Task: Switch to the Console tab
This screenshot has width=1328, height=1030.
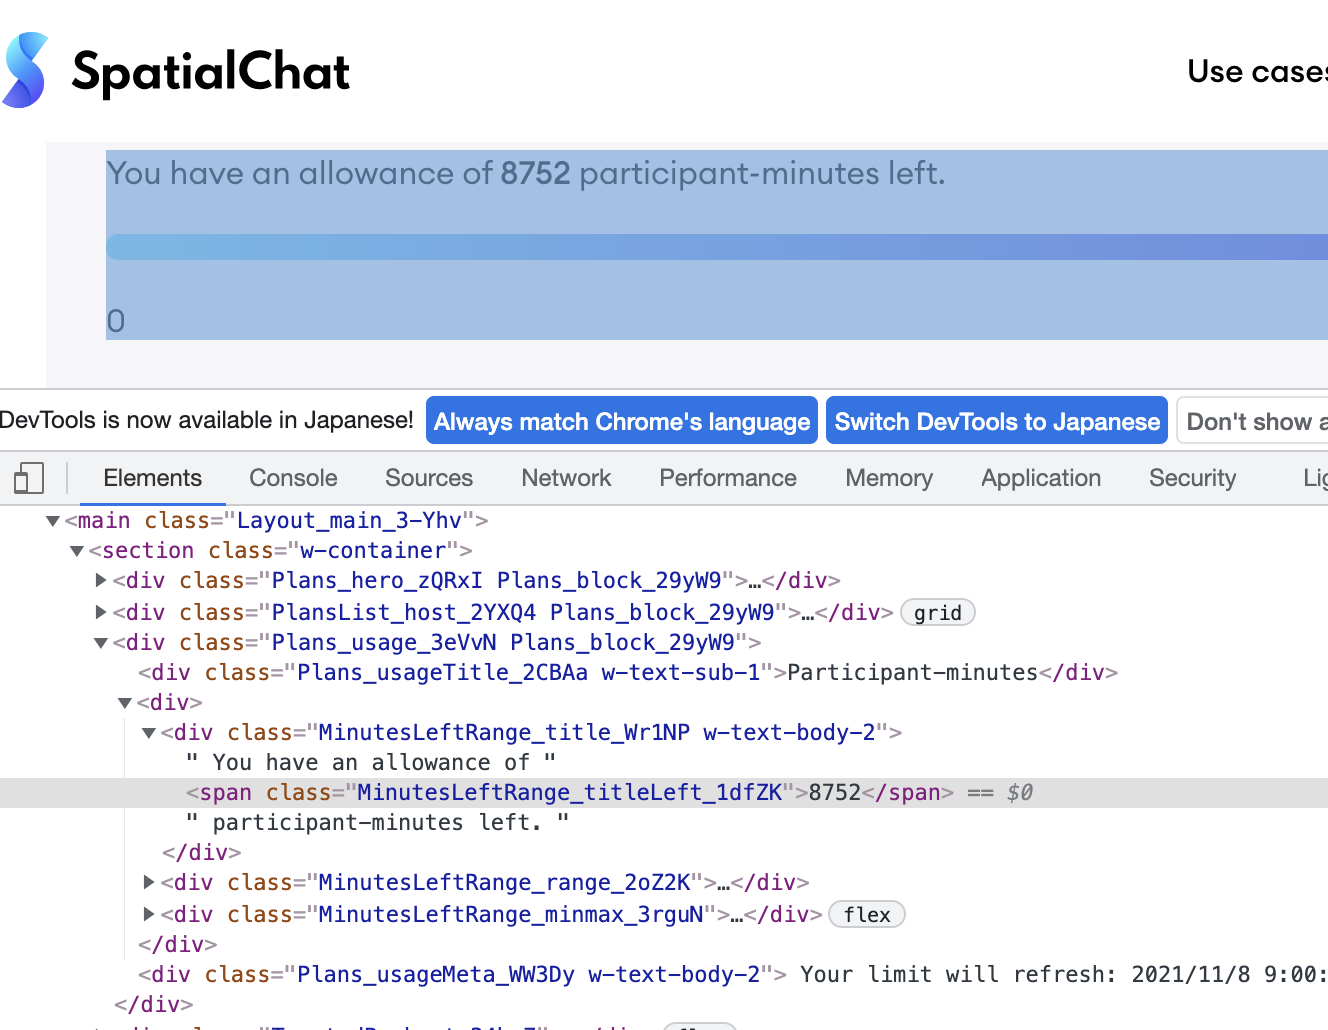Action: 293,478
